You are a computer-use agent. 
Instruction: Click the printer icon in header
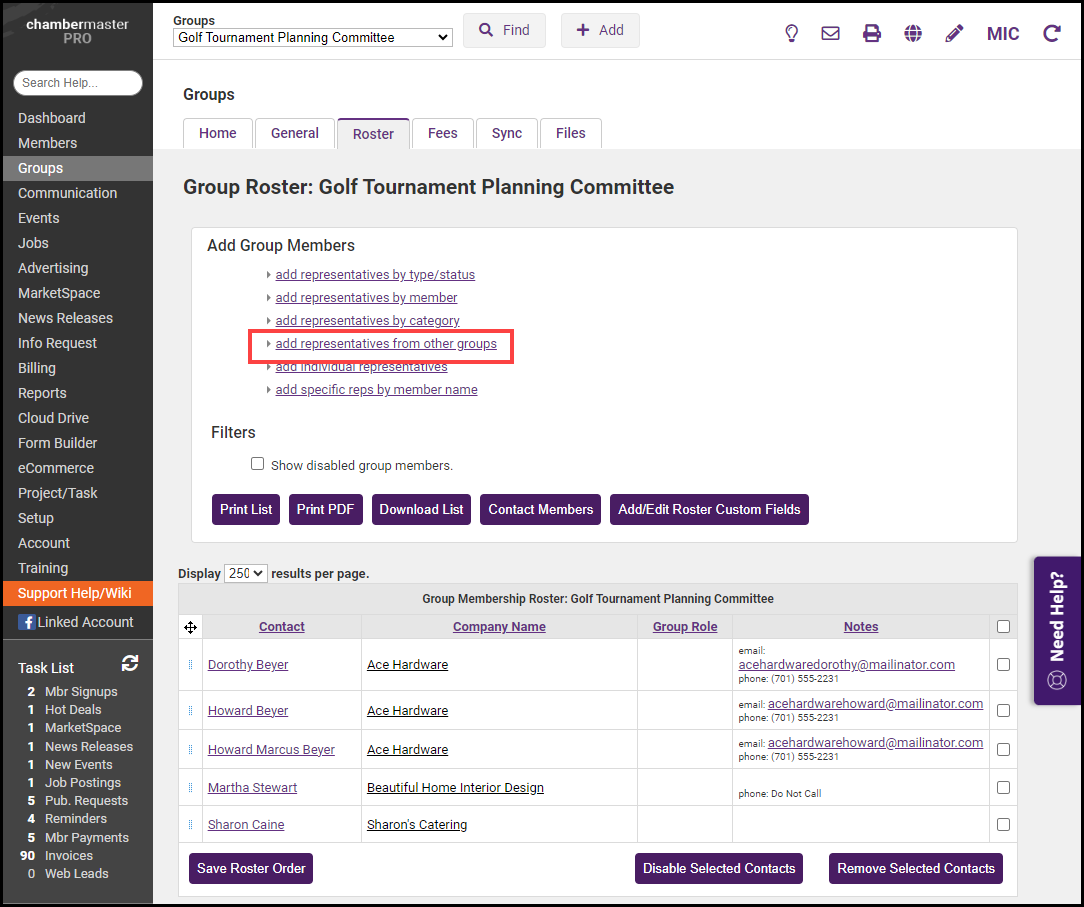click(x=872, y=33)
